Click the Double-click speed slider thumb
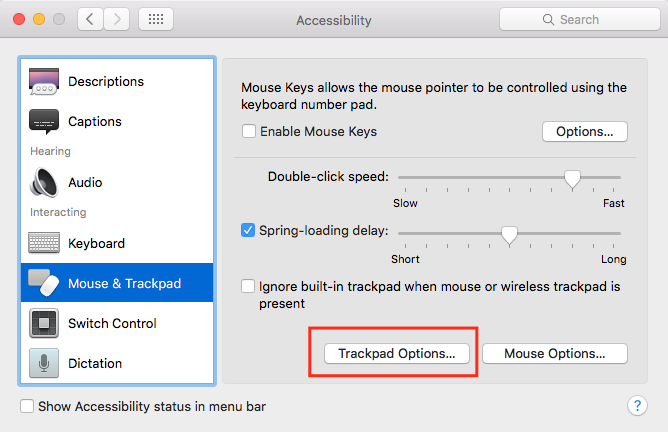The width and height of the screenshot is (668, 432). point(572,179)
